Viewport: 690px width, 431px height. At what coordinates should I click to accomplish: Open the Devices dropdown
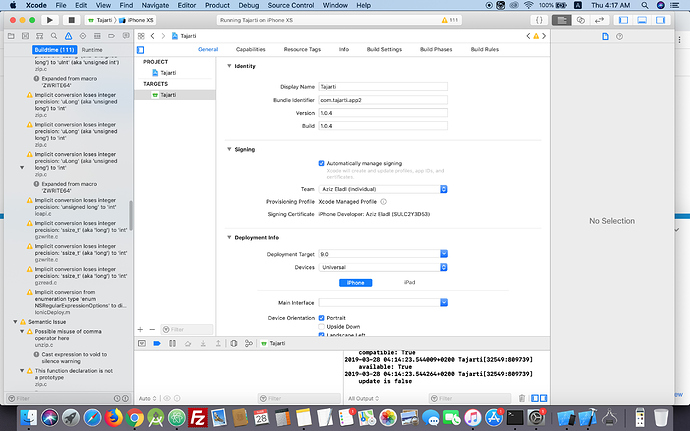click(x=383, y=267)
